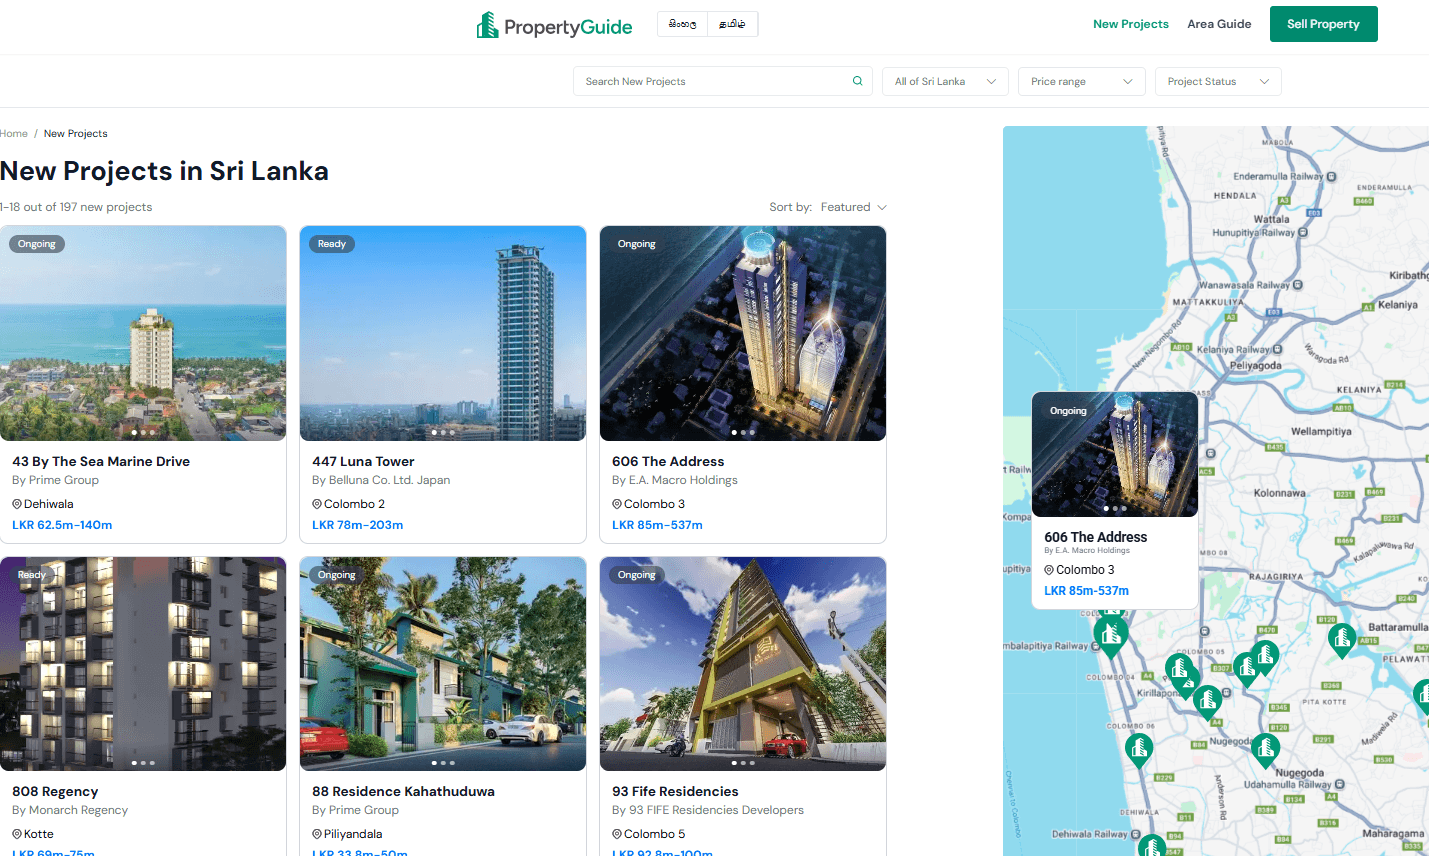Open the Sort by Featured dropdown

[x=852, y=207]
